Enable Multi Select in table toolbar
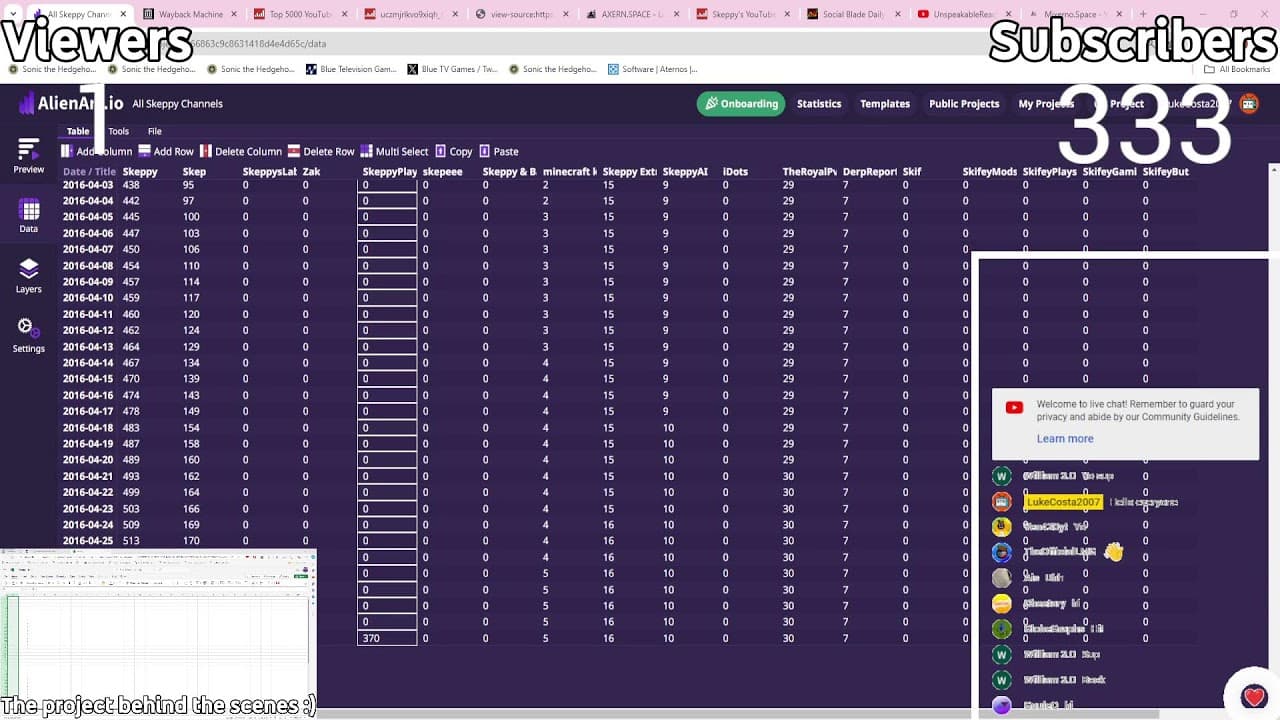 coord(394,151)
